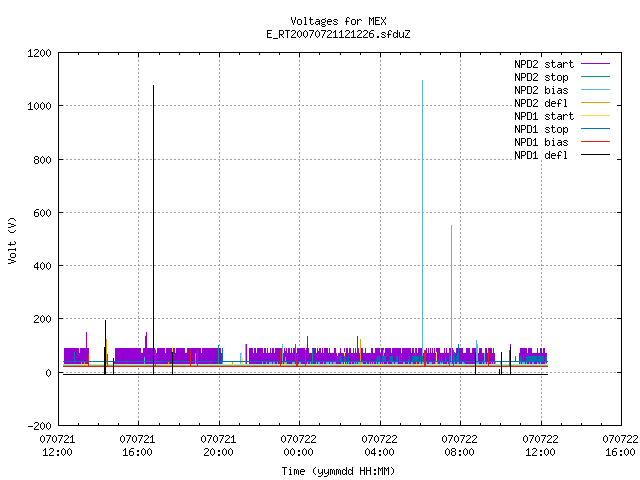Click the 'NPD1 stop' legend label

[x=541, y=129]
